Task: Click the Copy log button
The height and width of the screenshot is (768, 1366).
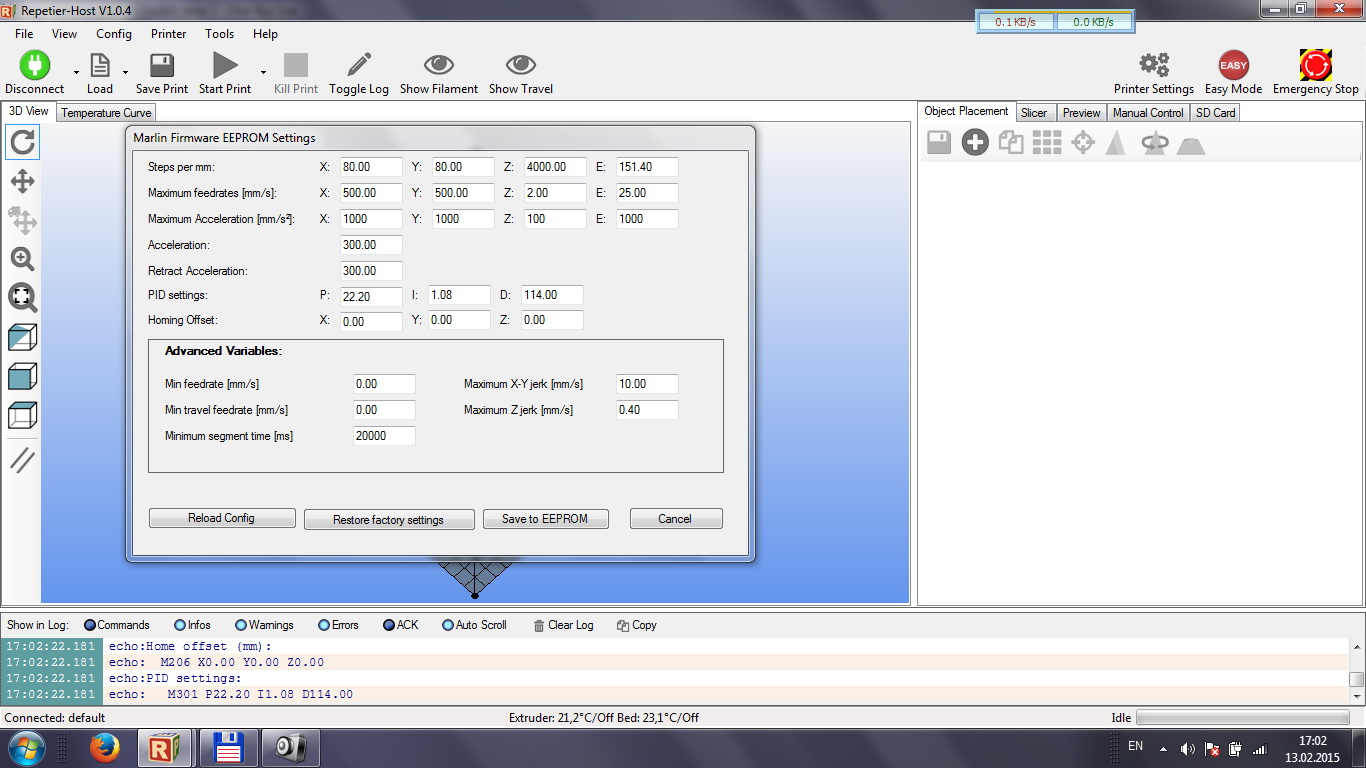Action: (x=636, y=625)
